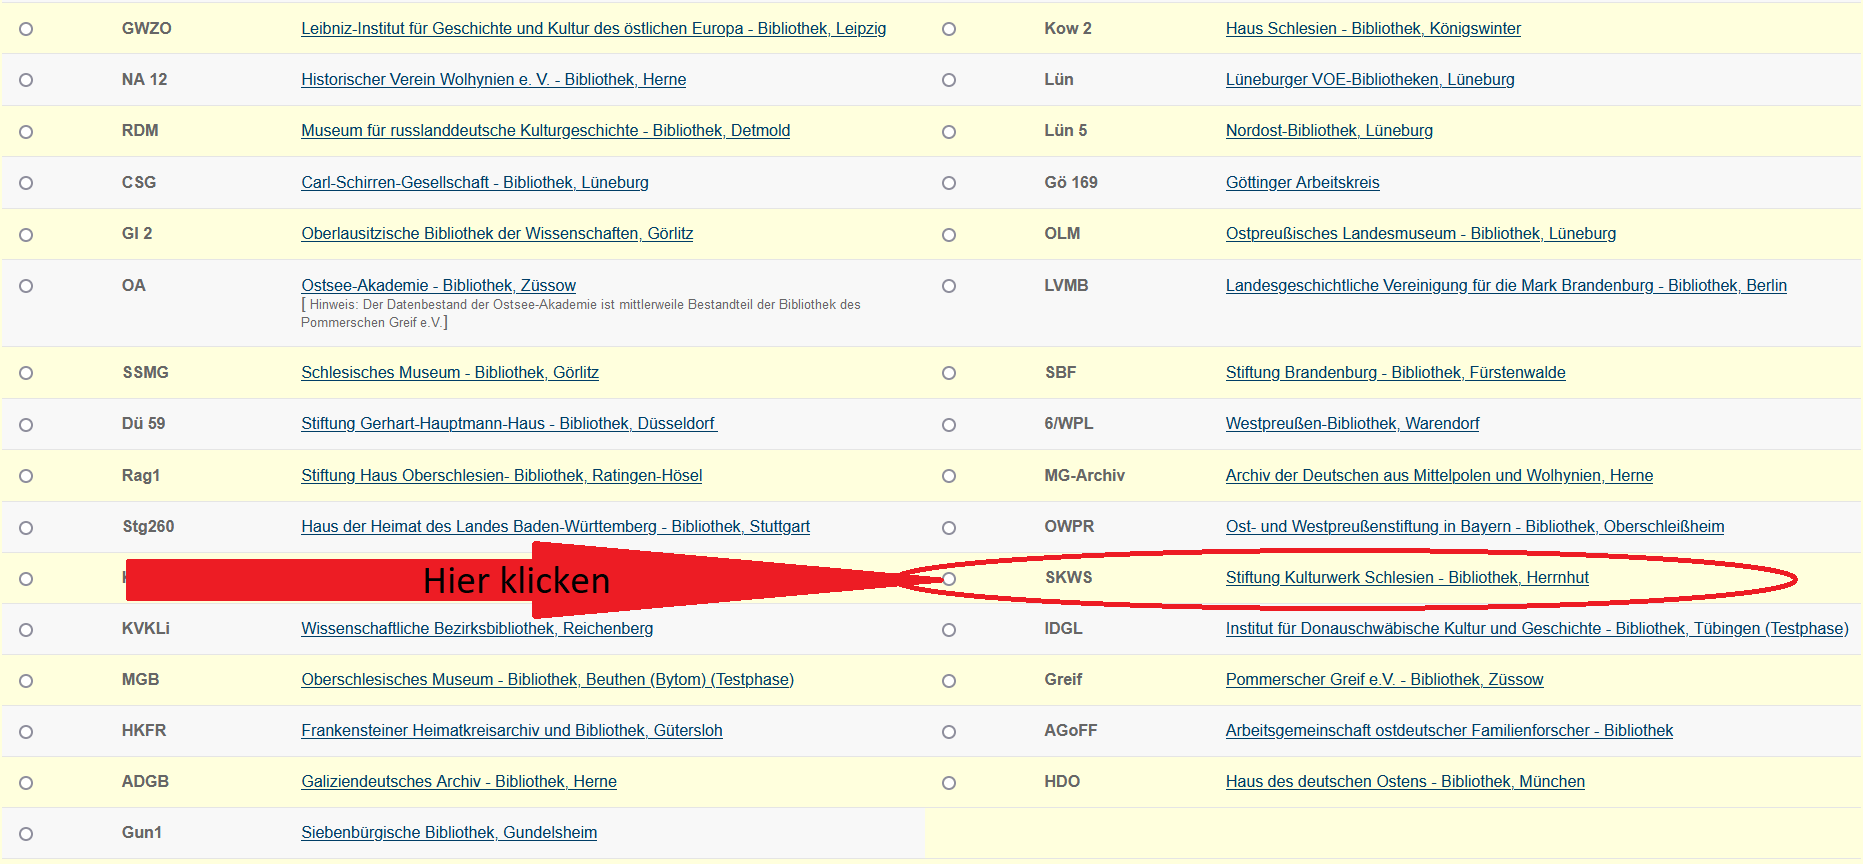
Task: Open Oberlausitzische Bibliothek der Wissenschaften link
Action: tap(497, 234)
